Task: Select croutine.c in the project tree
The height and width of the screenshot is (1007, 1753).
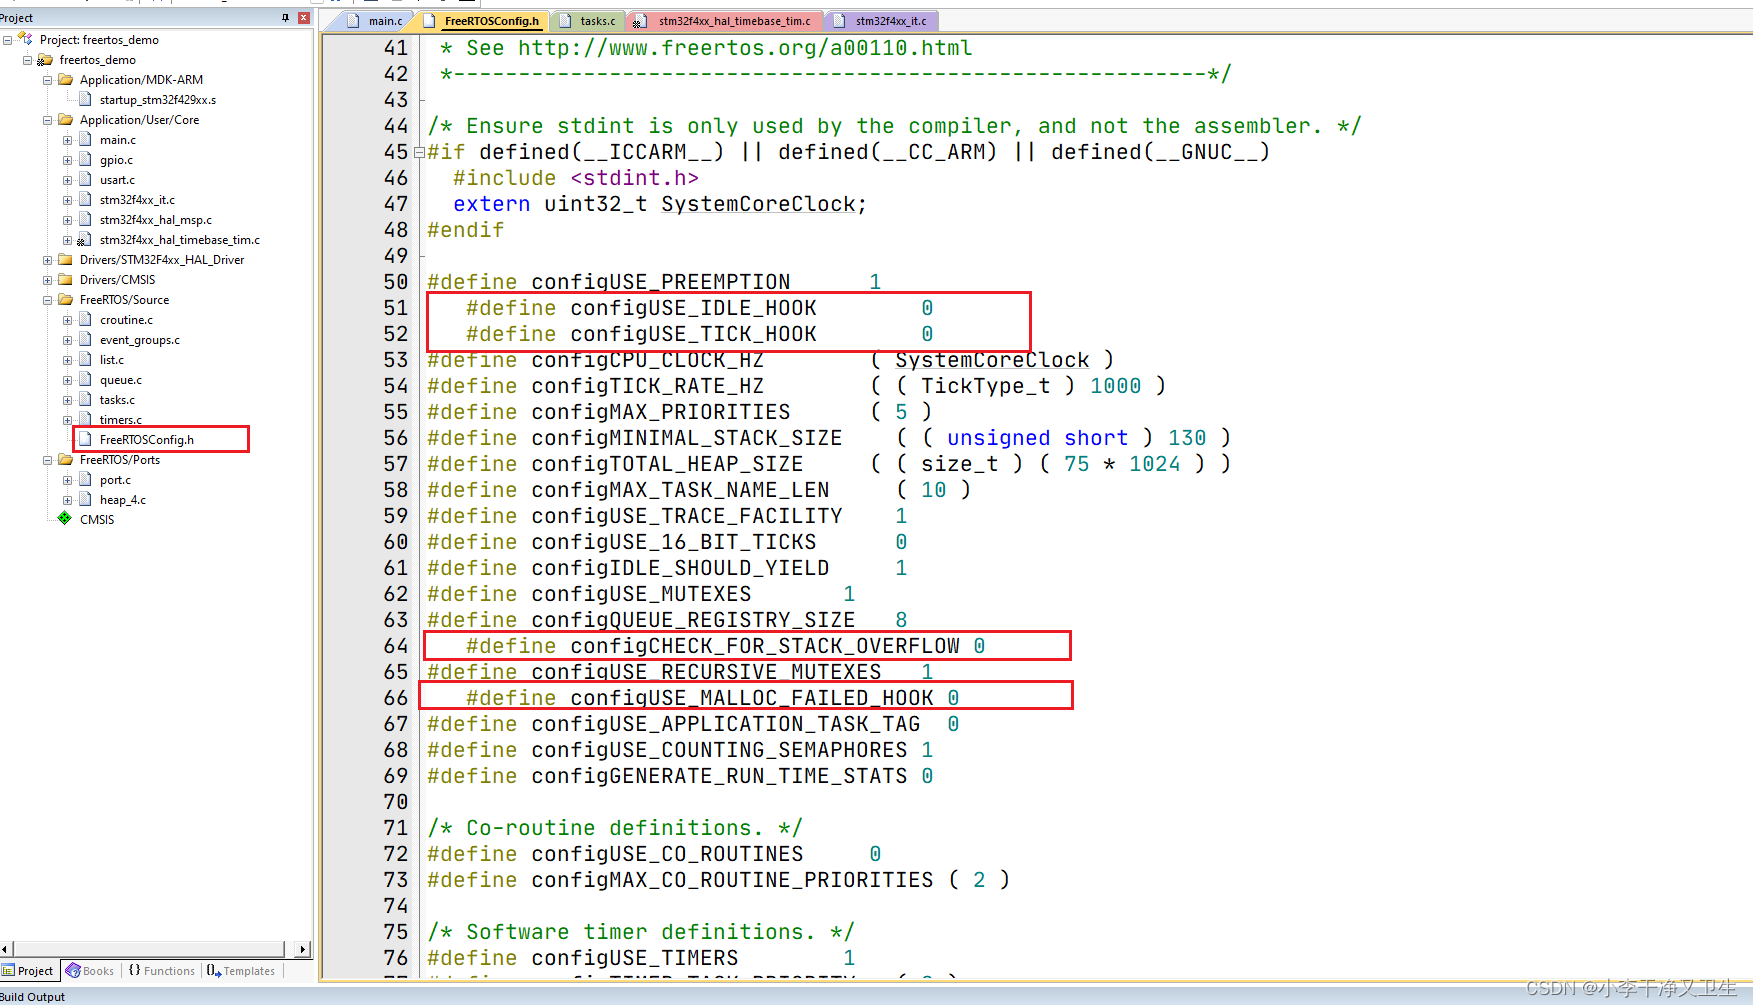Action: click(126, 320)
